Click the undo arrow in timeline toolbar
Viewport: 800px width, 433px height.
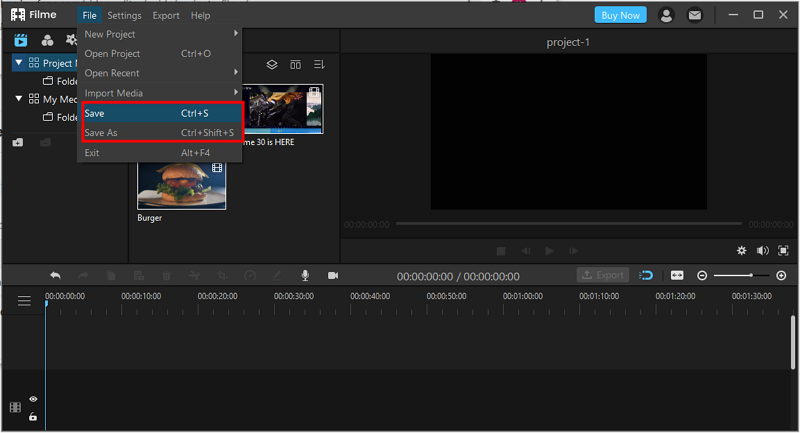point(56,276)
